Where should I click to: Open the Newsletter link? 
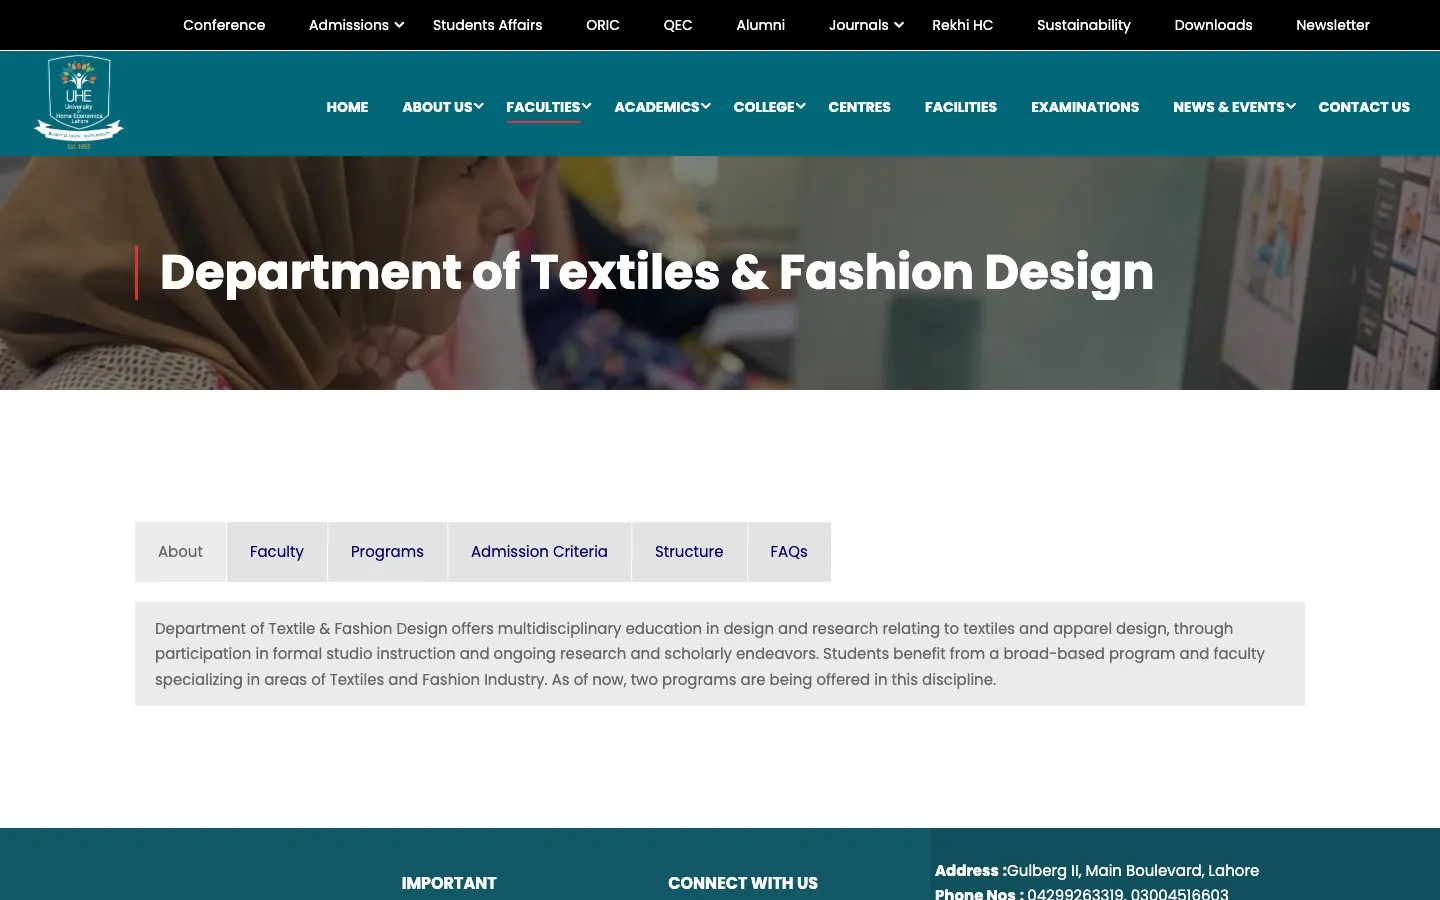pyautogui.click(x=1333, y=25)
